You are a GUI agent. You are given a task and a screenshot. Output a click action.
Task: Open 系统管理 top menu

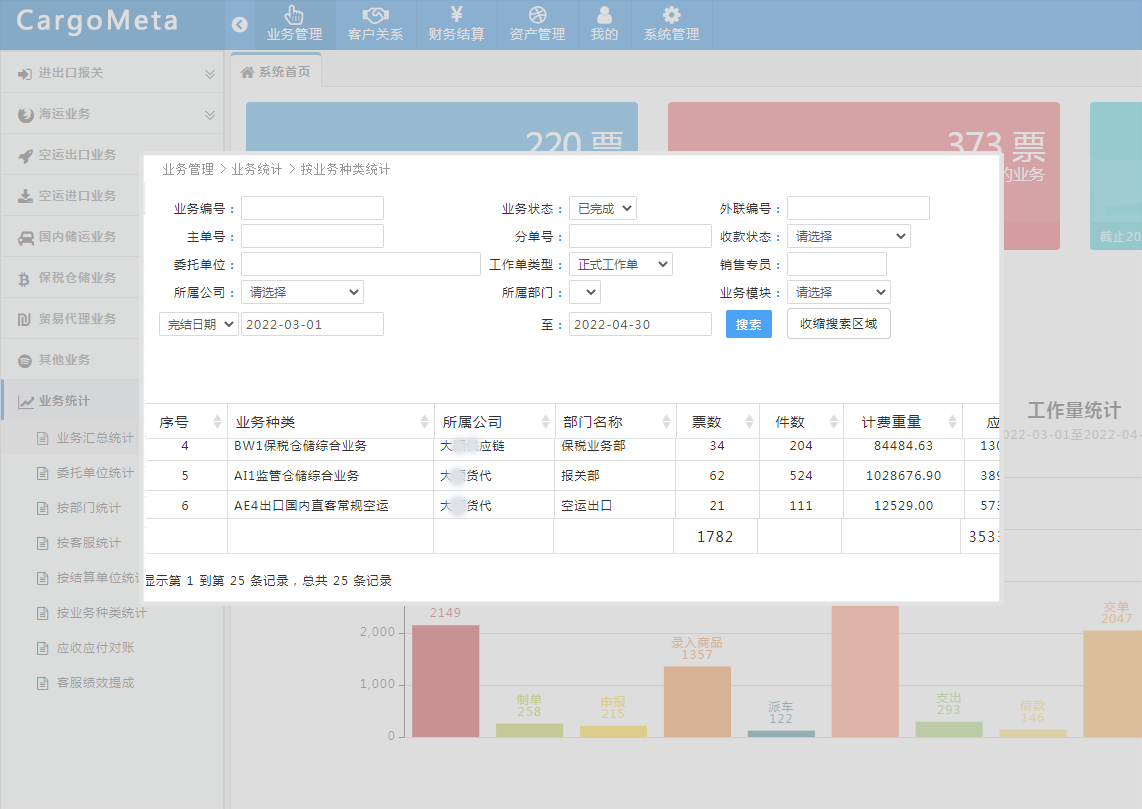(672, 25)
